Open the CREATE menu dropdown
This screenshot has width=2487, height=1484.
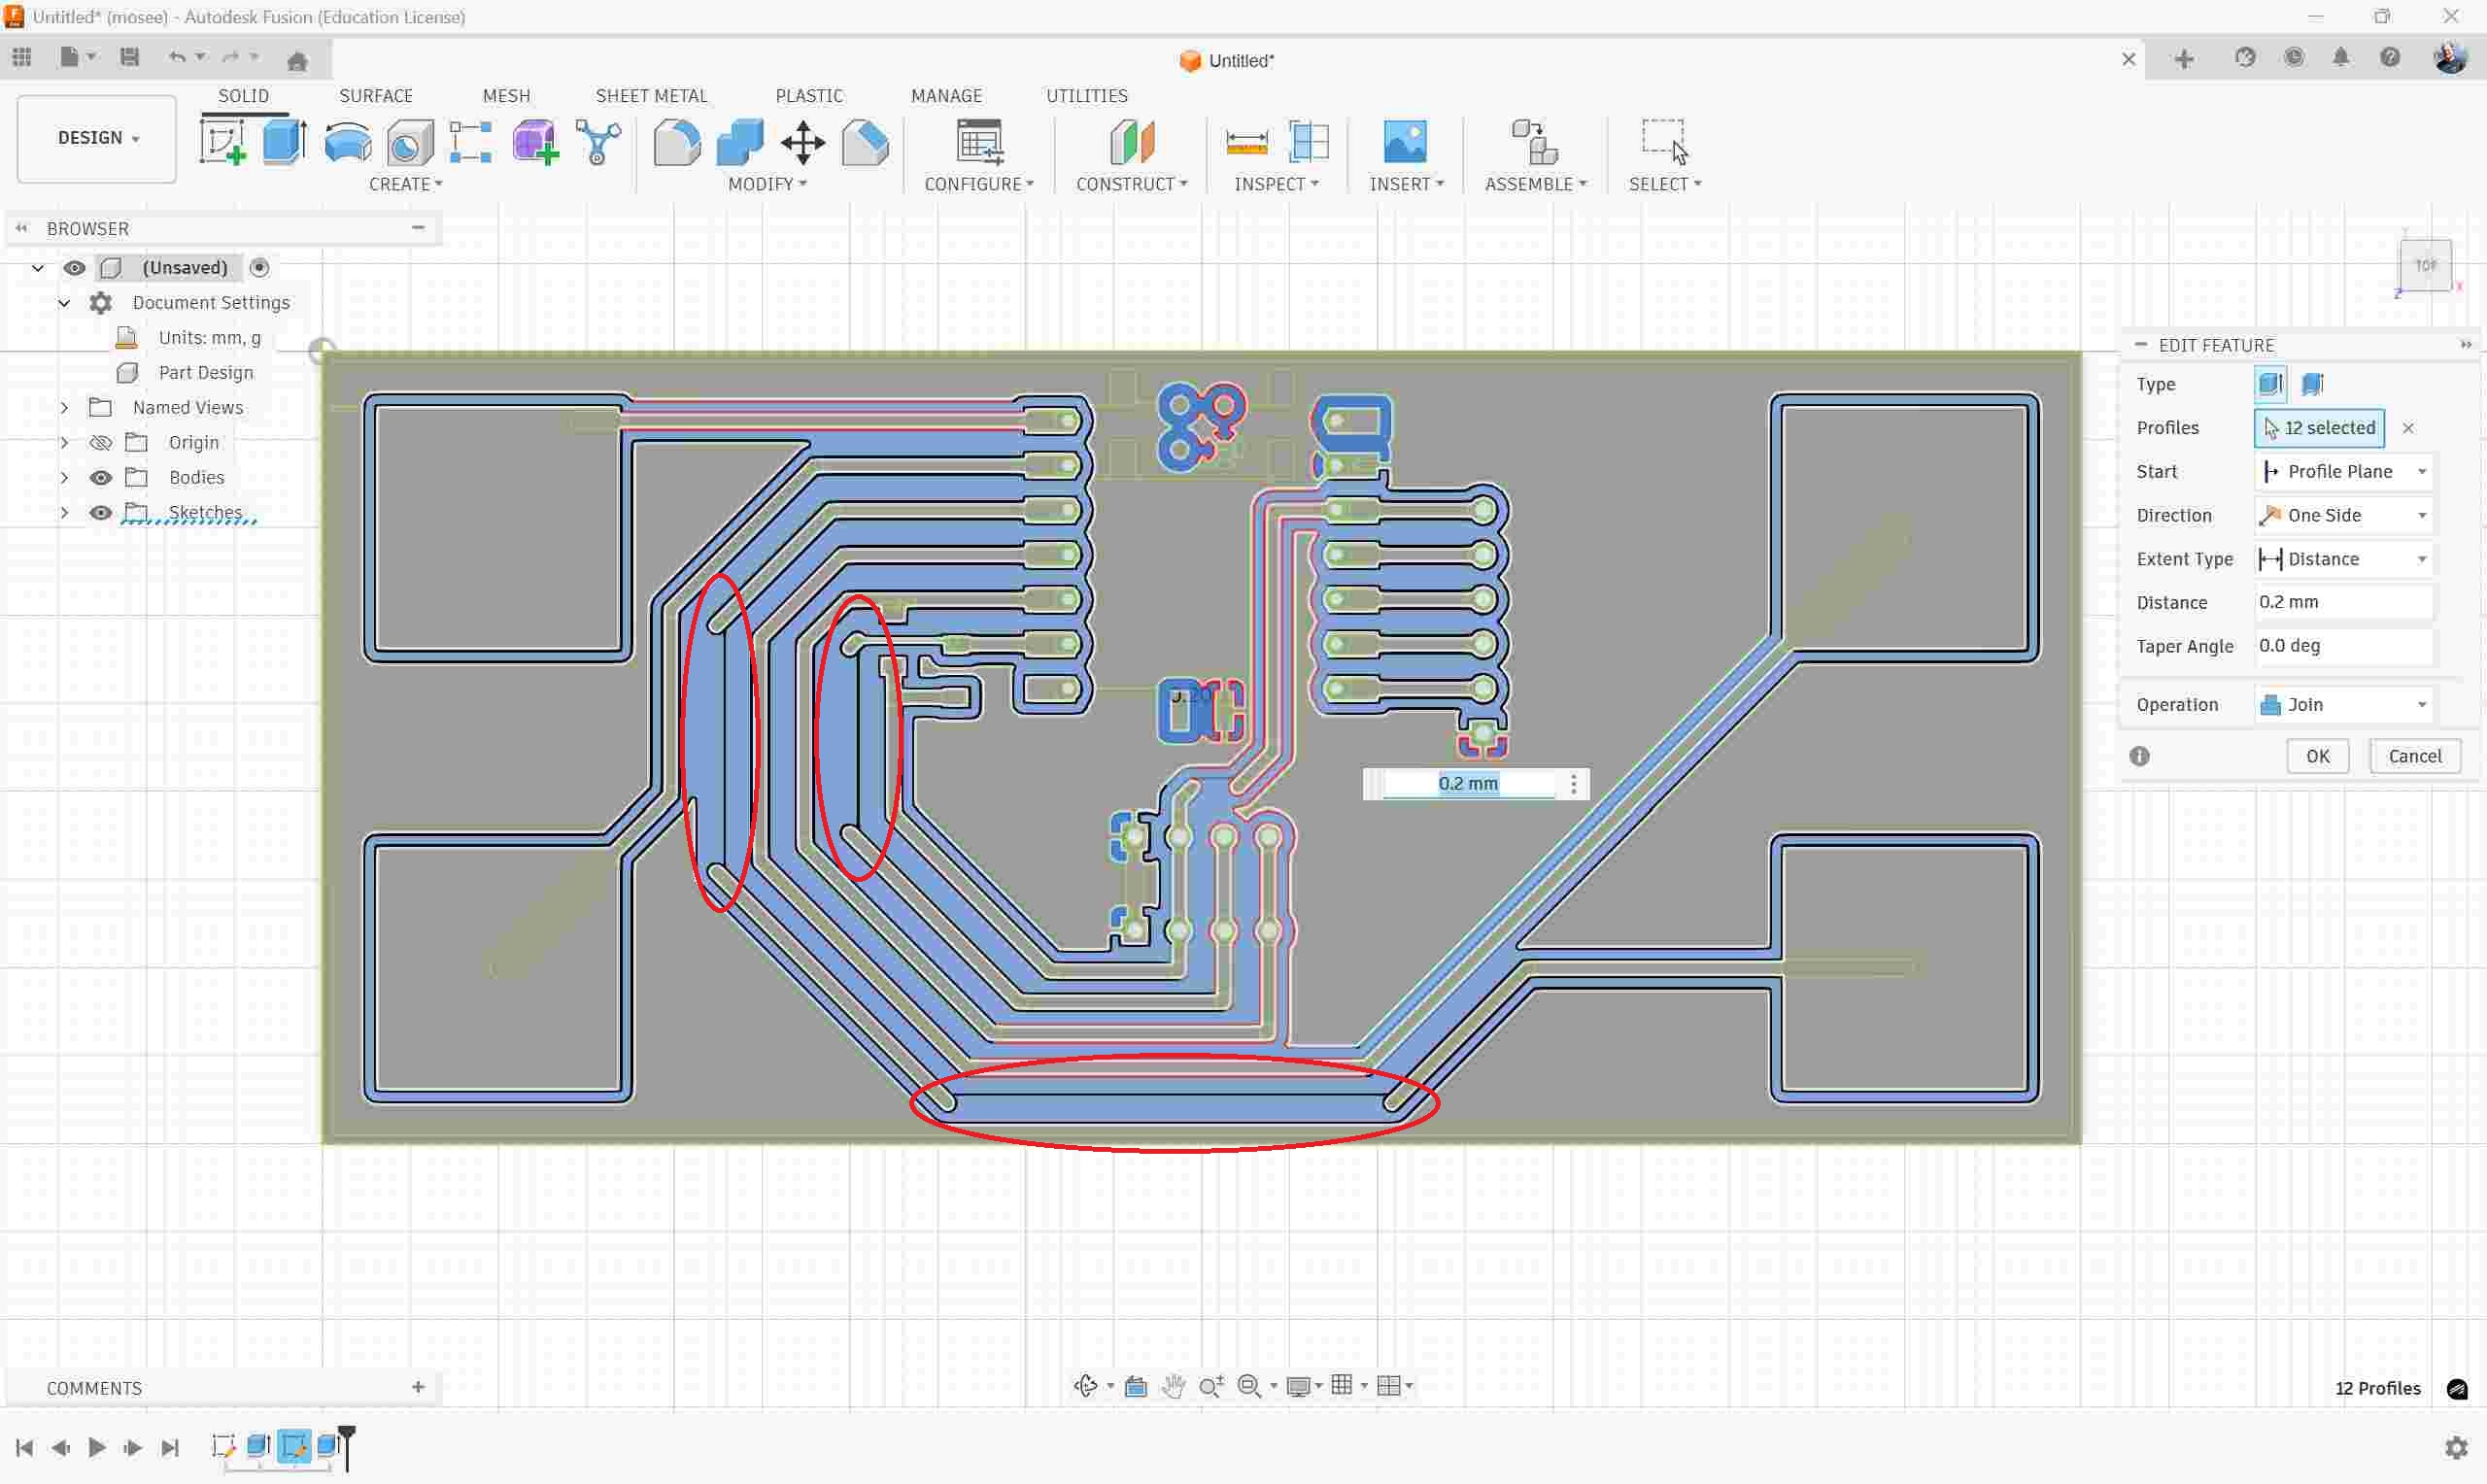[x=405, y=184]
